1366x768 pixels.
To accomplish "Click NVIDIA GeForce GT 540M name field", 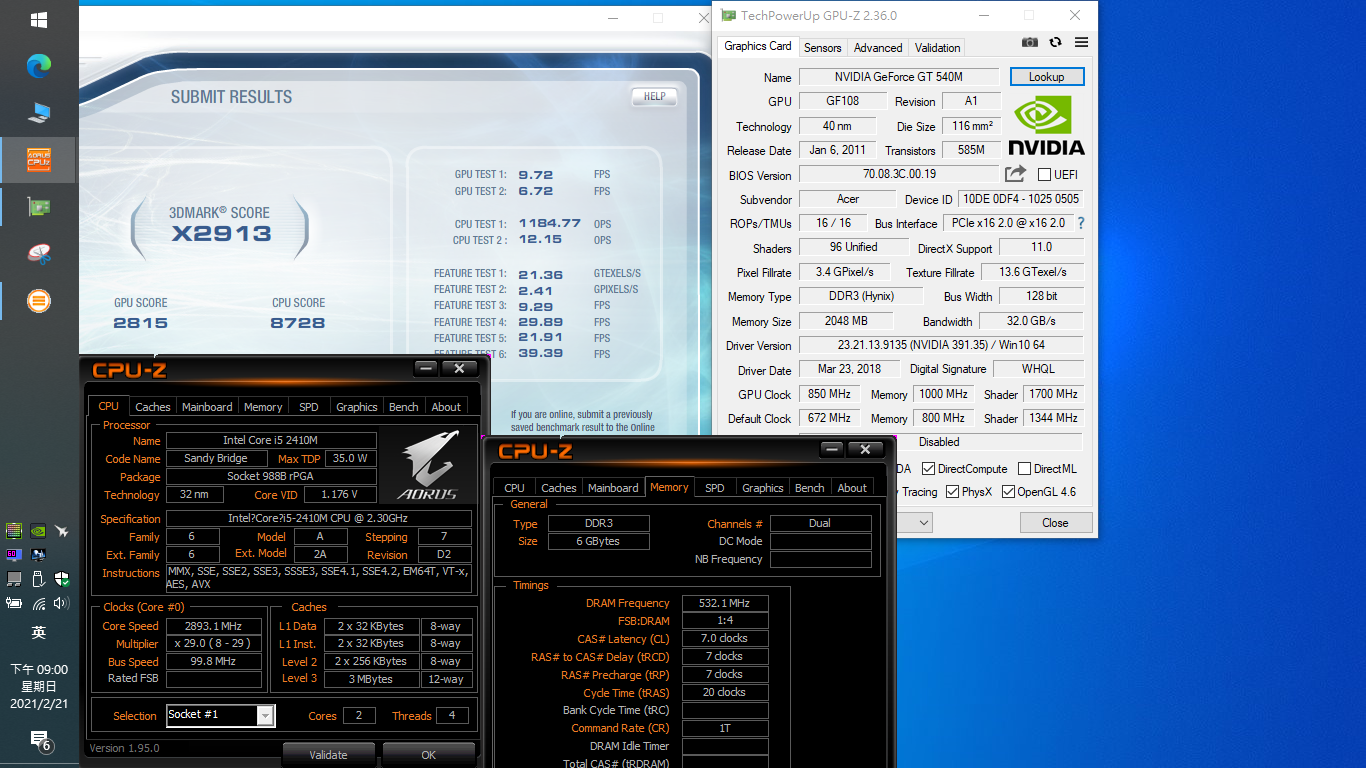I will pos(898,77).
